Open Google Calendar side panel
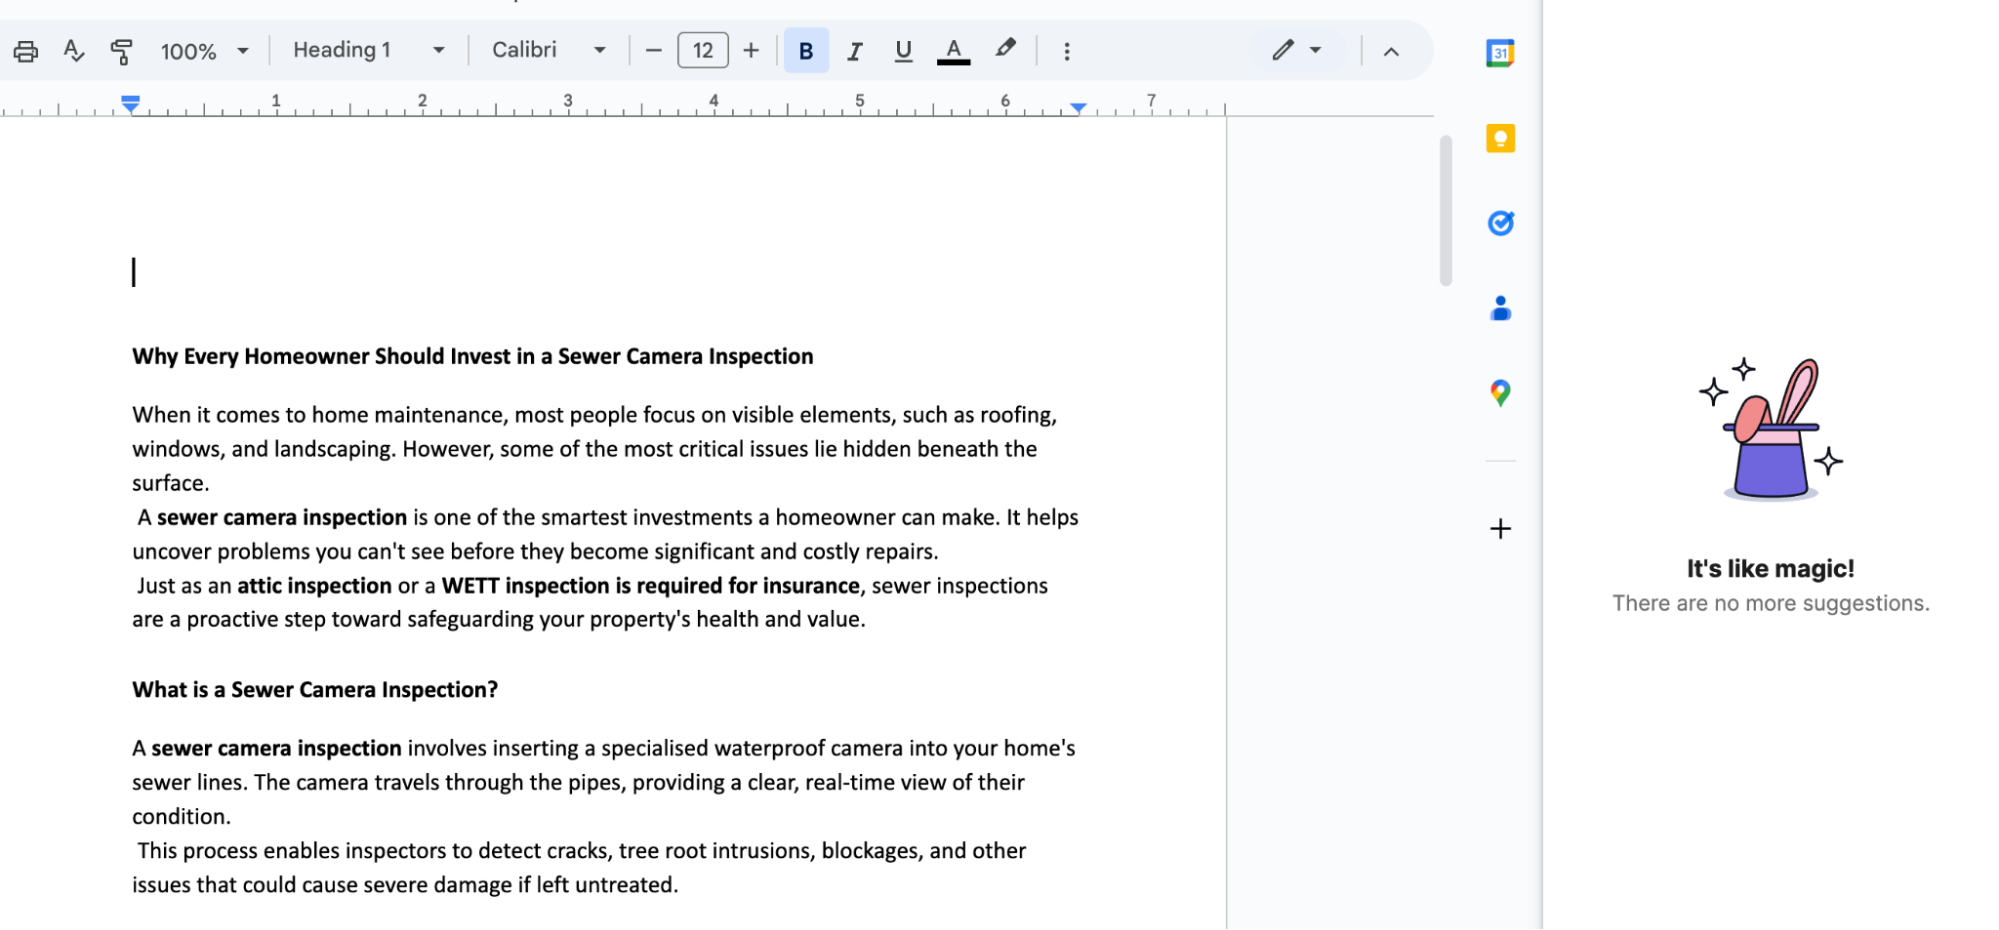1999x930 pixels. pos(1500,53)
